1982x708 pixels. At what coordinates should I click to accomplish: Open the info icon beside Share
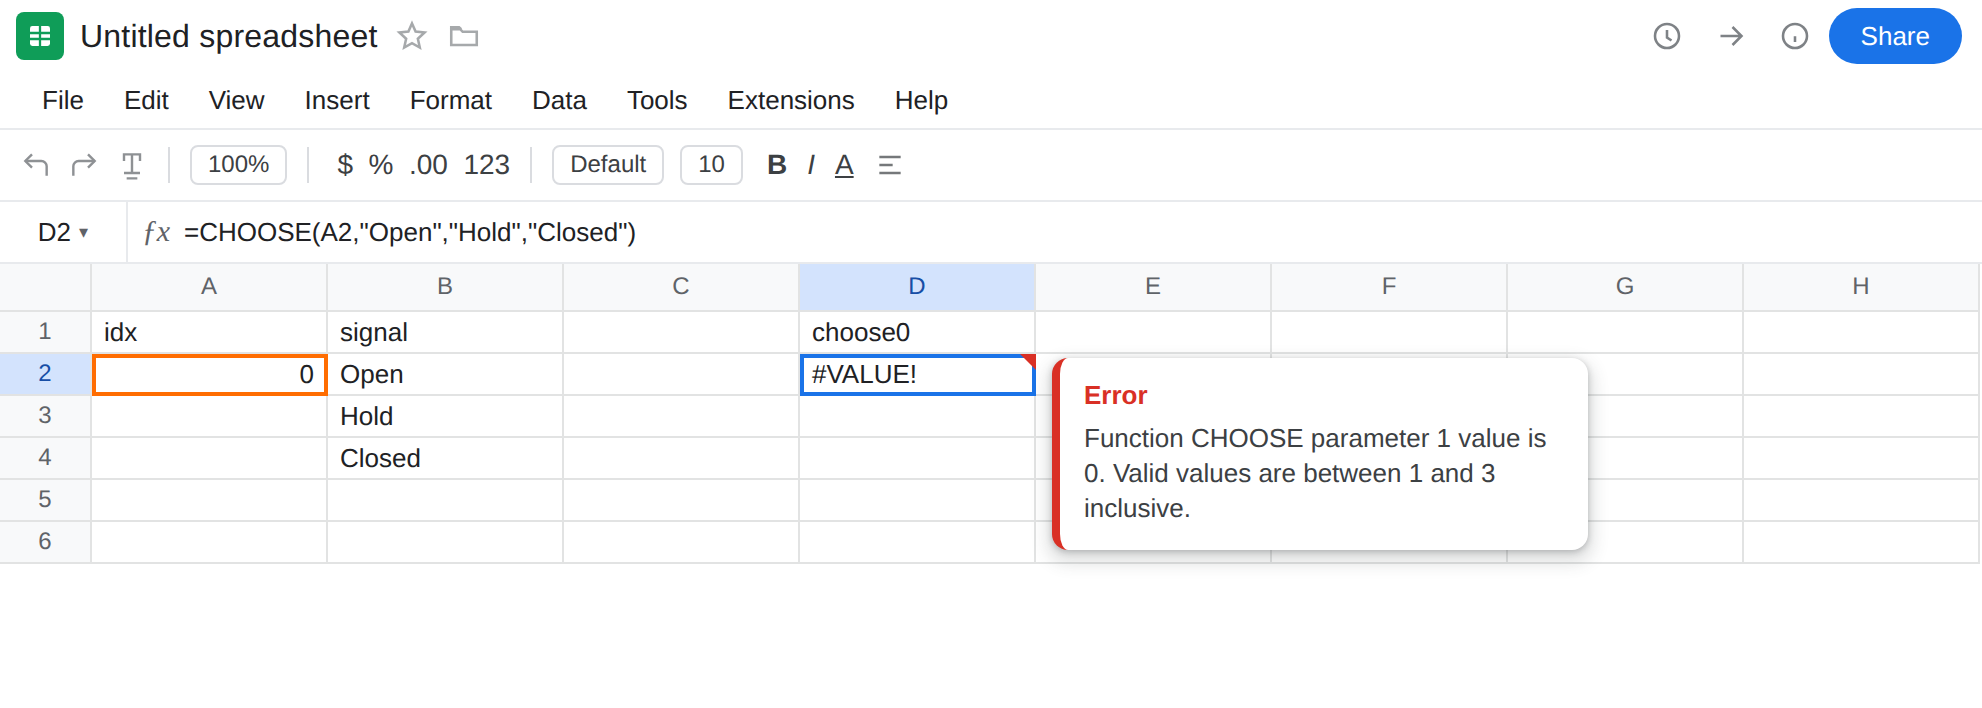click(1795, 36)
